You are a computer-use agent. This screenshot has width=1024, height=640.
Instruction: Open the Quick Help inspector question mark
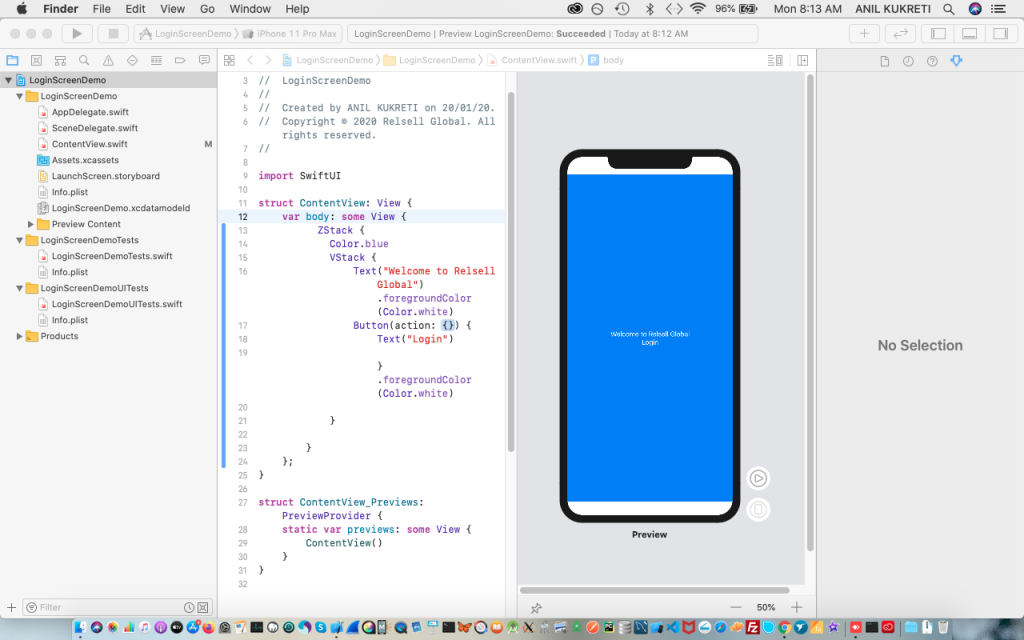931,61
